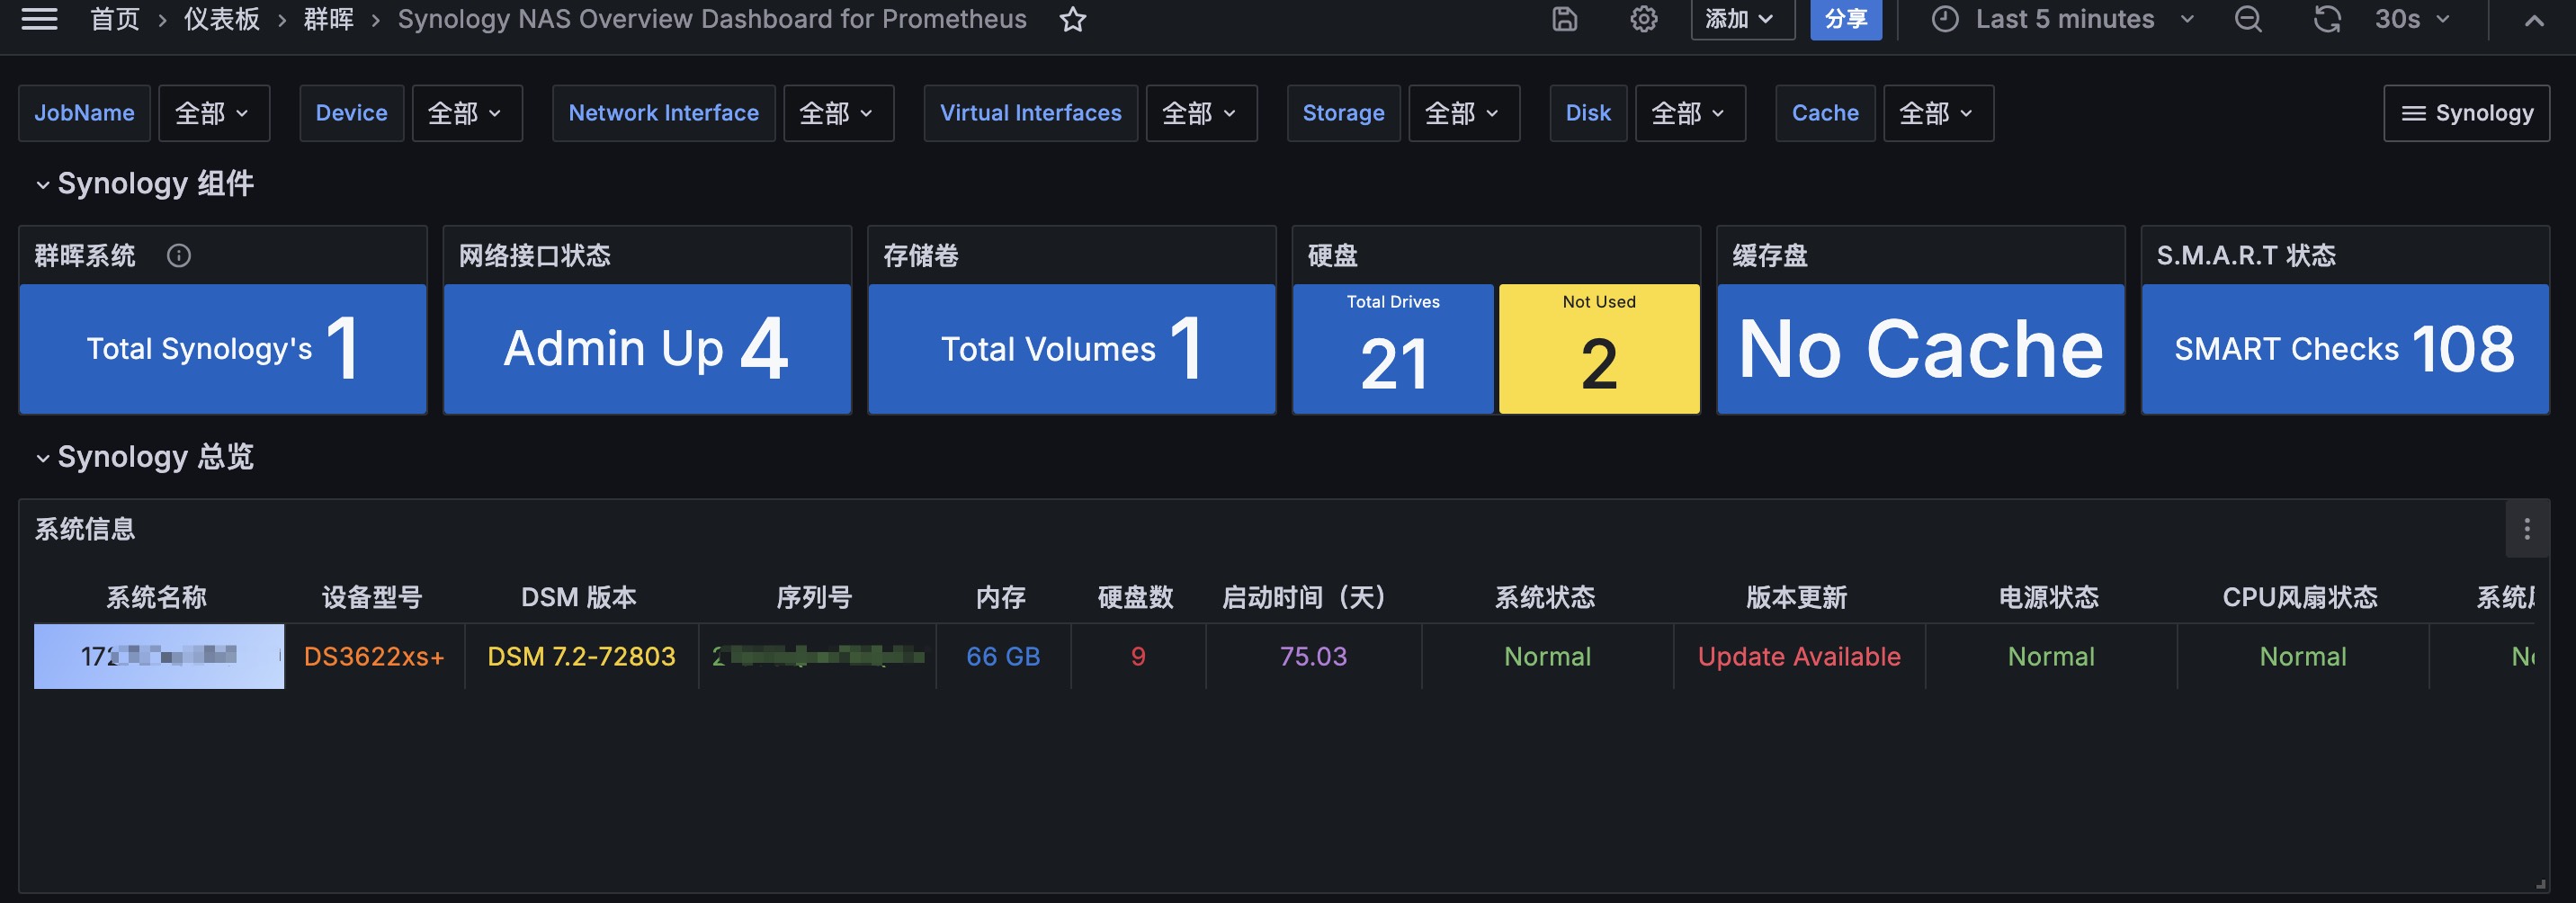This screenshot has height=903, width=2576.
Task: Click the yellow Not Used drives tile
Action: [x=1598, y=348]
